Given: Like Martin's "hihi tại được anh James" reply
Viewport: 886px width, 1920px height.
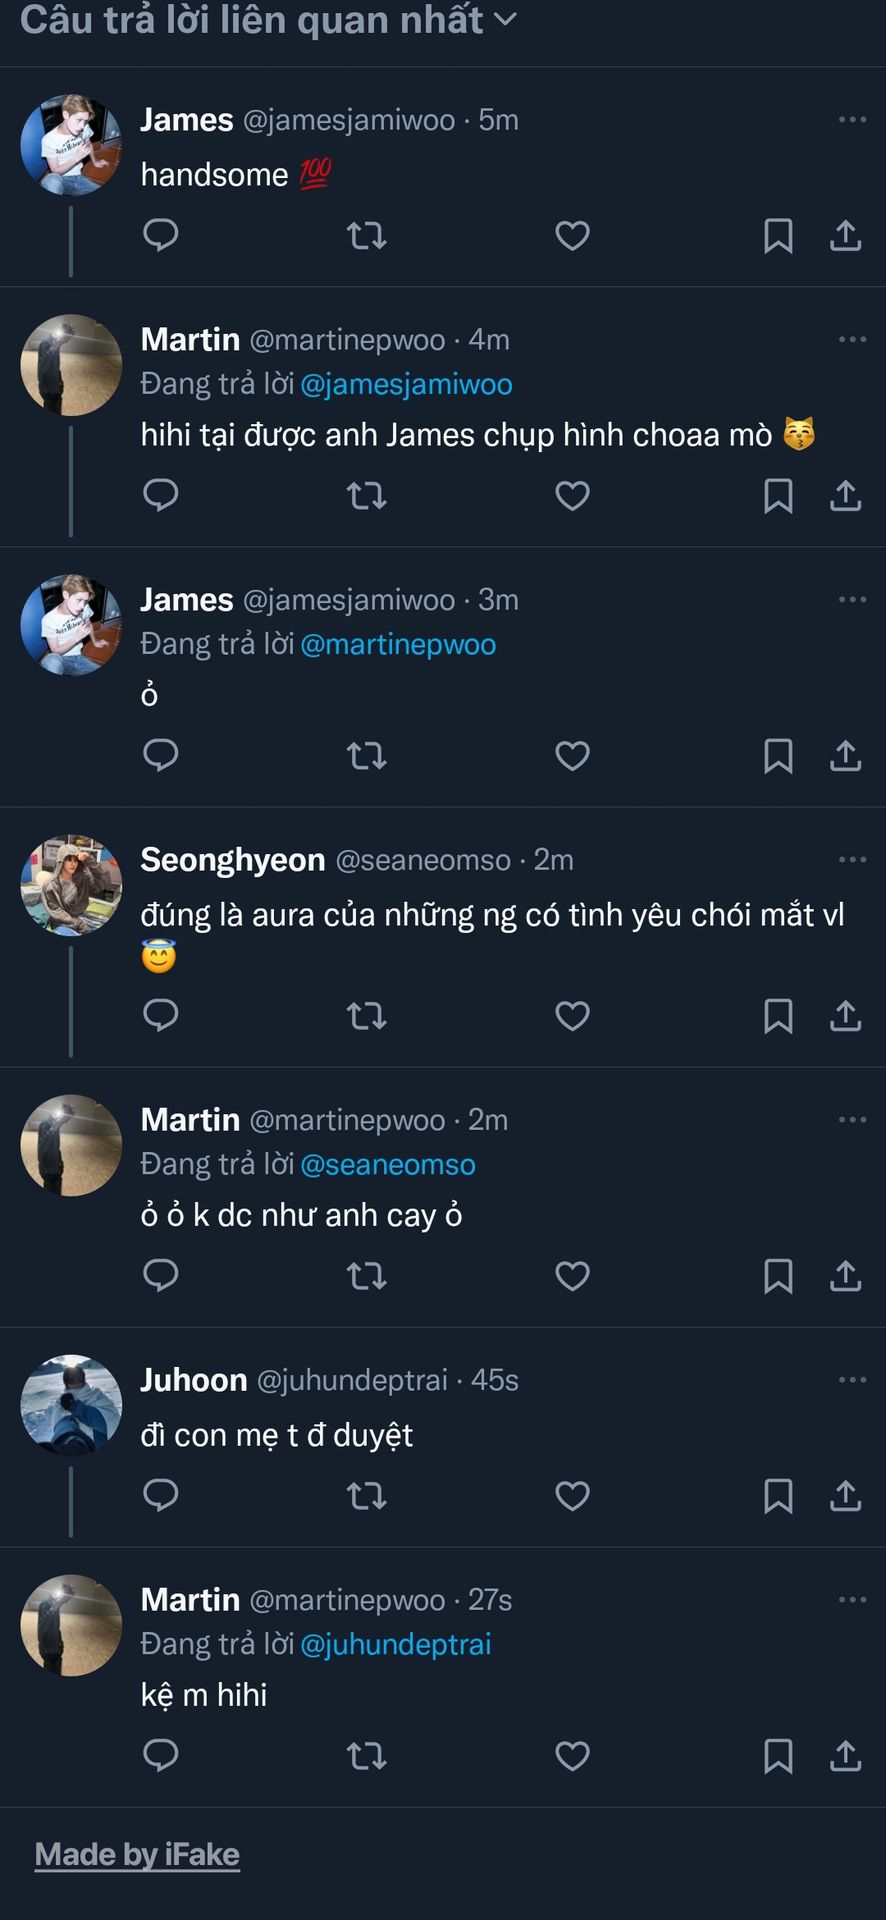Looking at the screenshot, I should click(x=572, y=495).
